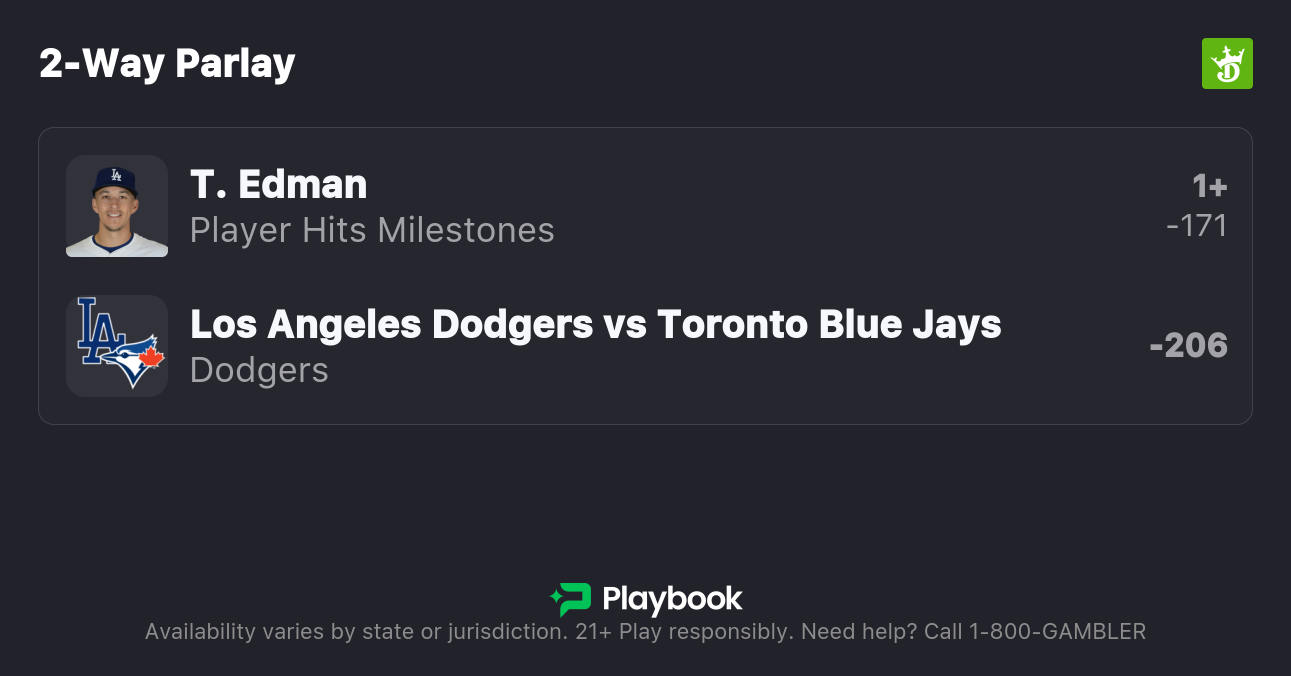Open the T. Edman player name
The image size is (1291, 676).
(278, 184)
